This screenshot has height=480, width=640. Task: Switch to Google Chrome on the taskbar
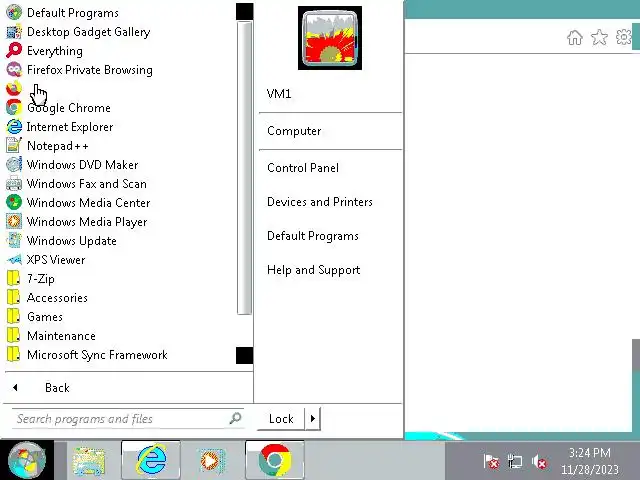point(275,460)
